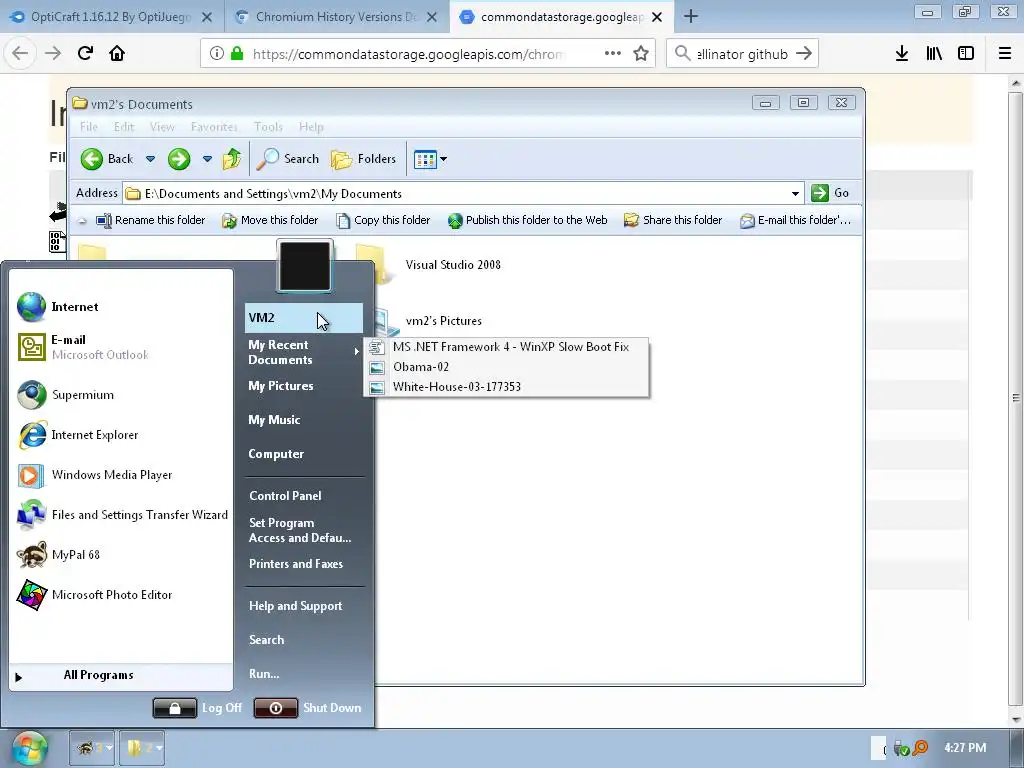Open browser library icon
The image size is (1024, 768).
click(x=934, y=54)
